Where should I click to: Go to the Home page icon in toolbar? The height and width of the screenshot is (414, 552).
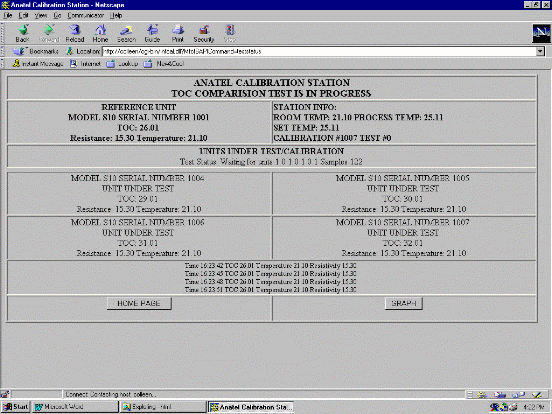click(100, 33)
